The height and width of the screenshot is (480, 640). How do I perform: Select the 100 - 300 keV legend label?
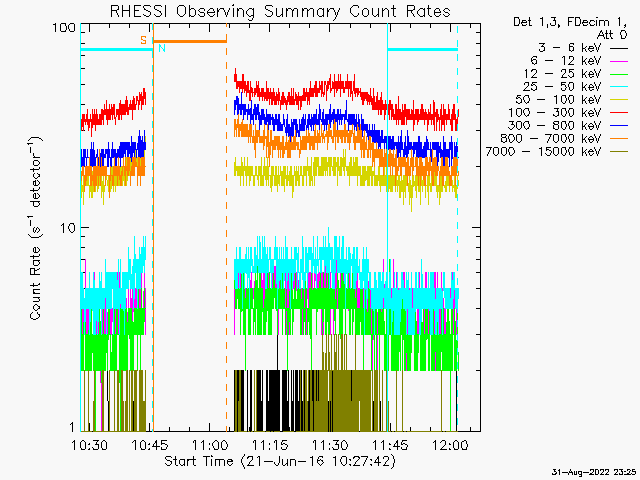tap(555, 113)
